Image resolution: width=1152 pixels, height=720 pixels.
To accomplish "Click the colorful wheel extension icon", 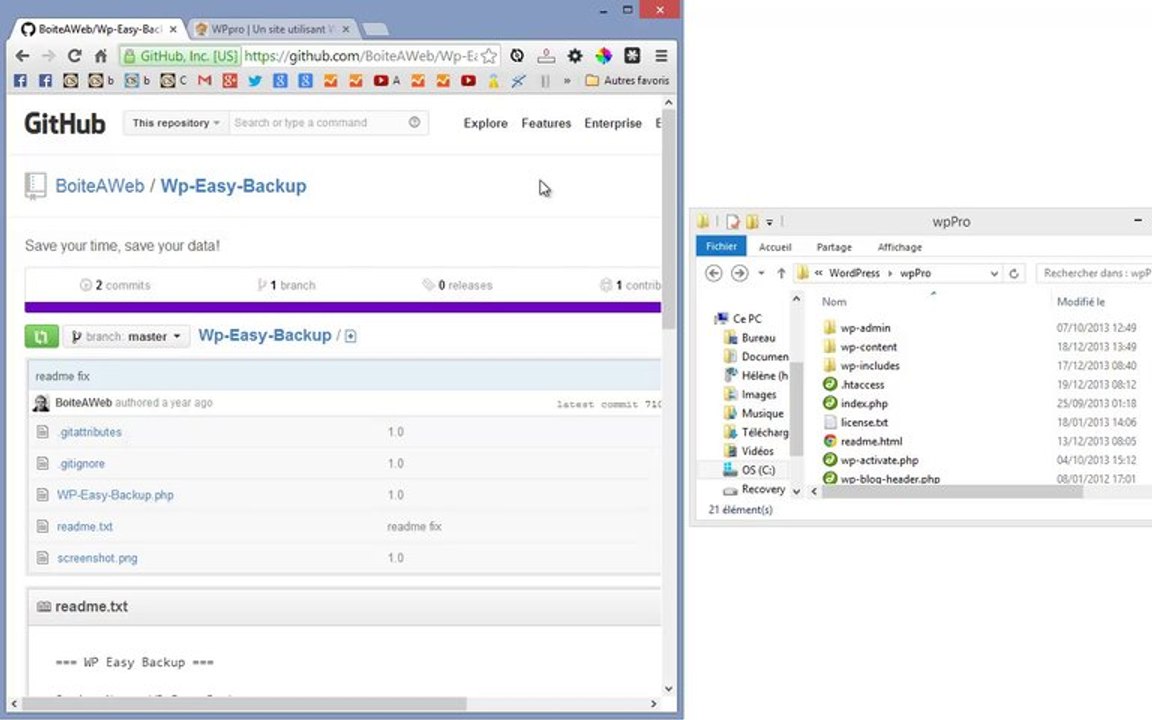I will (x=603, y=56).
